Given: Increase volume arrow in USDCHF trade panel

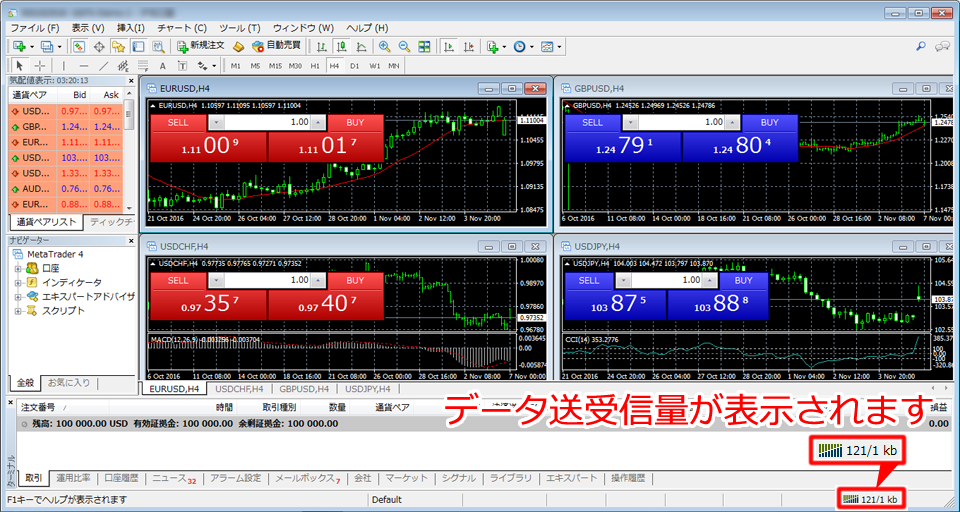Looking at the screenshot, I should pyautogui.click(x=317, y=280).
